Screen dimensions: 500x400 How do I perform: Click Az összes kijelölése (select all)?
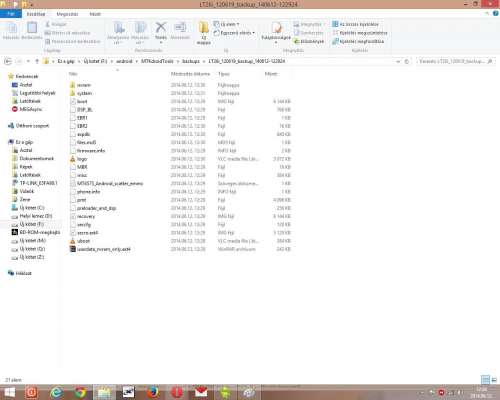click(x=355, y=24)
